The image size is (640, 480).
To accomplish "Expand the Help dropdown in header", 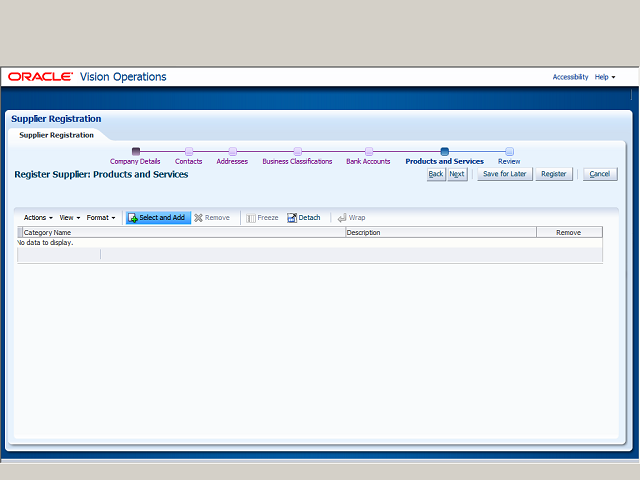I will tap(605, 77).
